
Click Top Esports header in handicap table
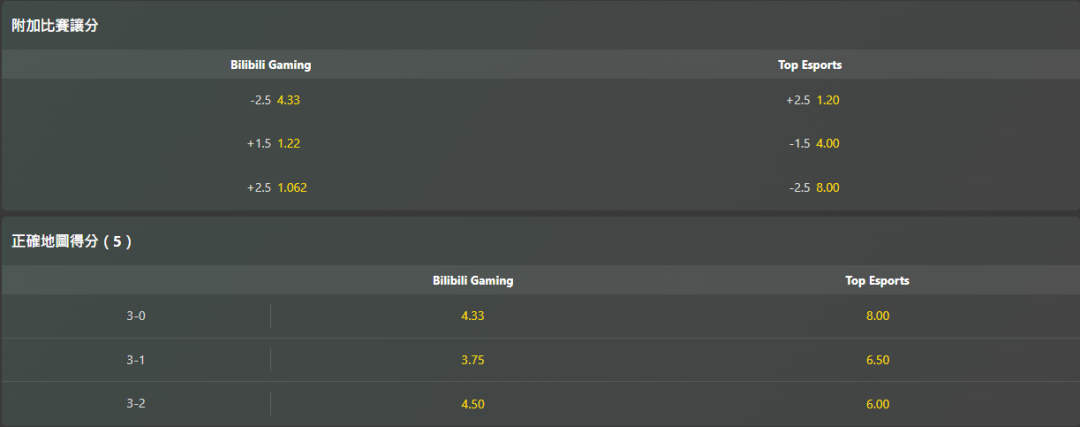(x=810, y=65)
